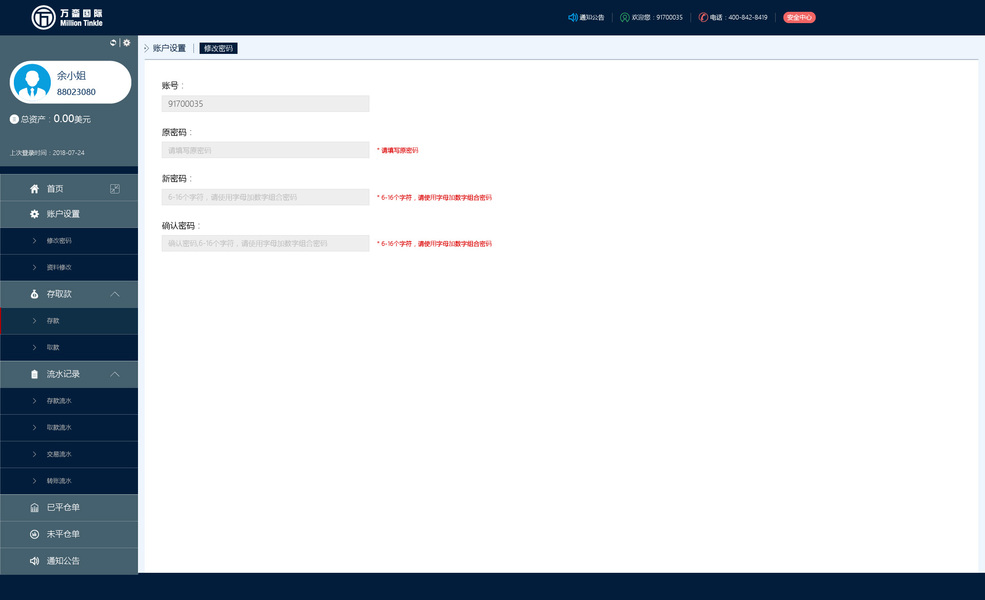Collapse the 流水记录 section chevron
The width and height of the screenshot is (985, 600).
pos(115,374)
